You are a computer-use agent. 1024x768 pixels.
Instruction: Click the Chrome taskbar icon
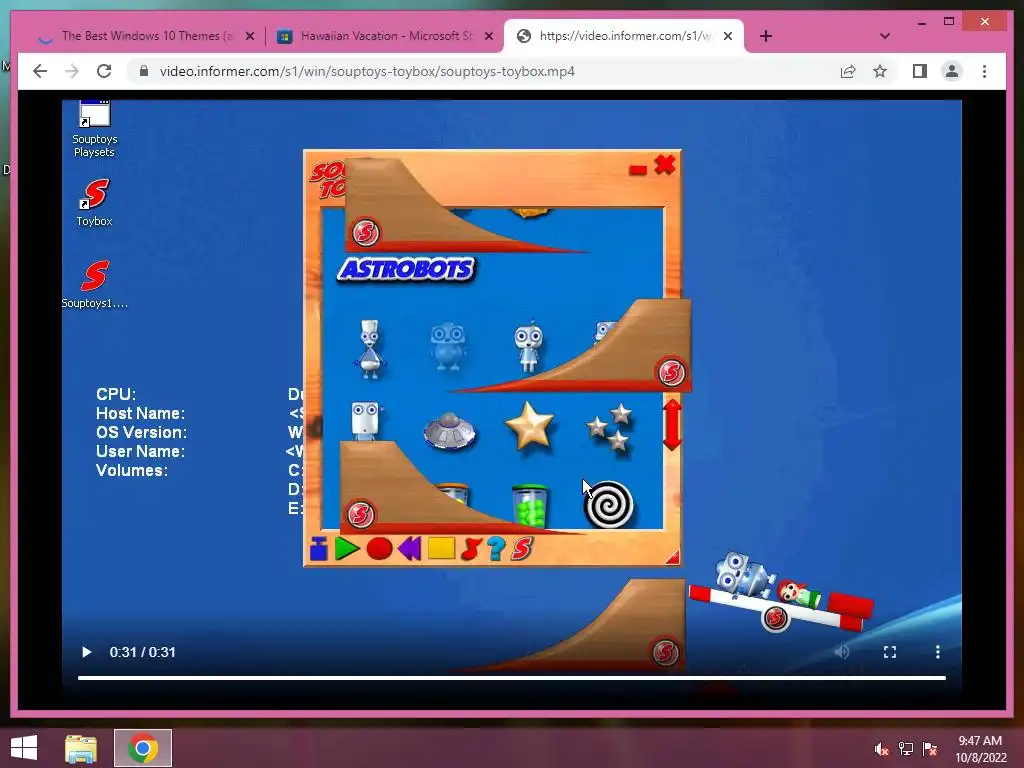(143, 748)
